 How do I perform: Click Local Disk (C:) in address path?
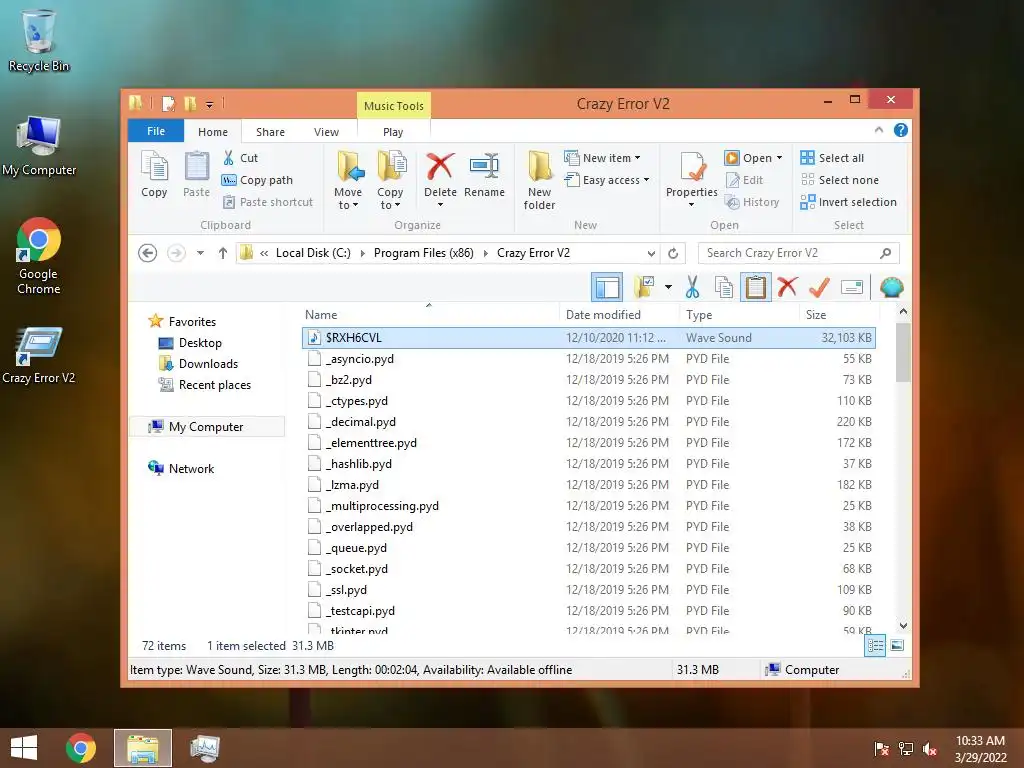(x=313, y=253)
